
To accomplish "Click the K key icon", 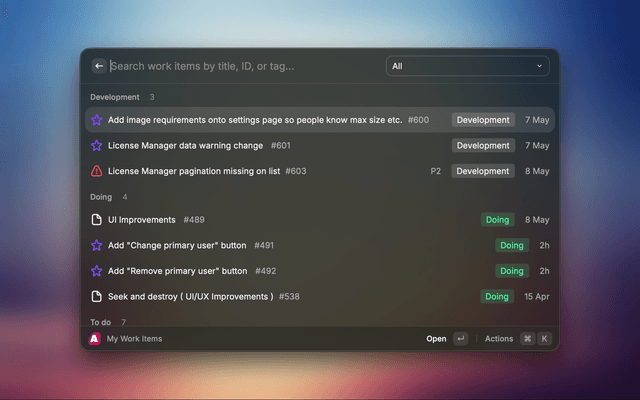I will 544,338.
